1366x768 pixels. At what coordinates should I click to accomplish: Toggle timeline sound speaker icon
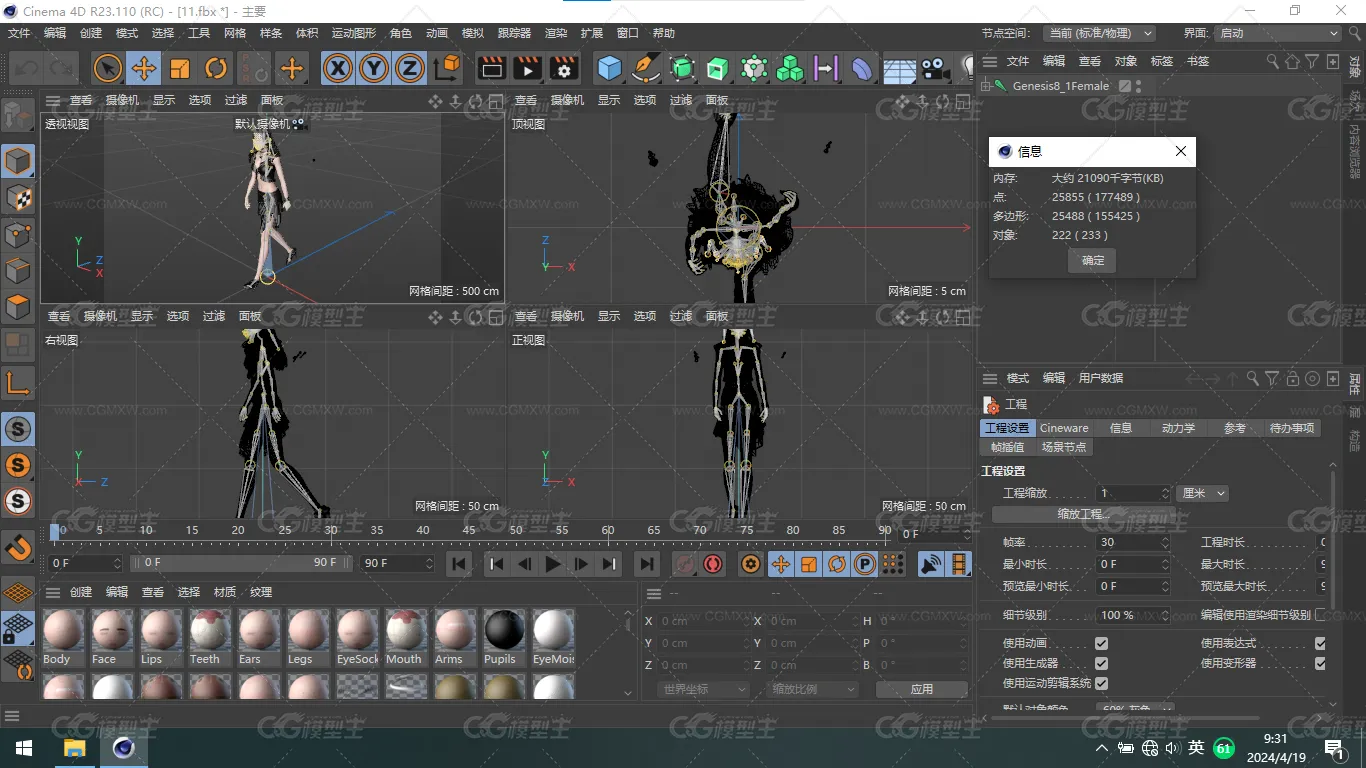tap(931, 564)
